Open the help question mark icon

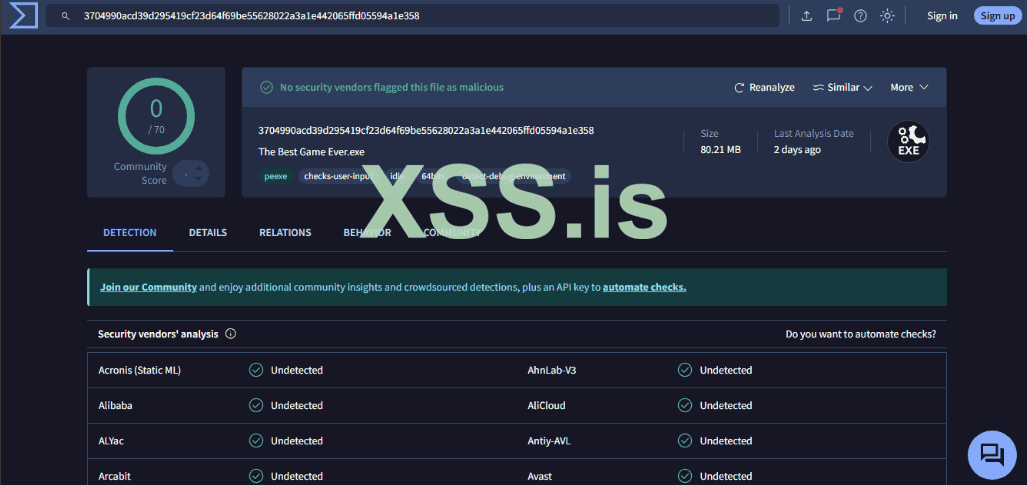point(861,16)
